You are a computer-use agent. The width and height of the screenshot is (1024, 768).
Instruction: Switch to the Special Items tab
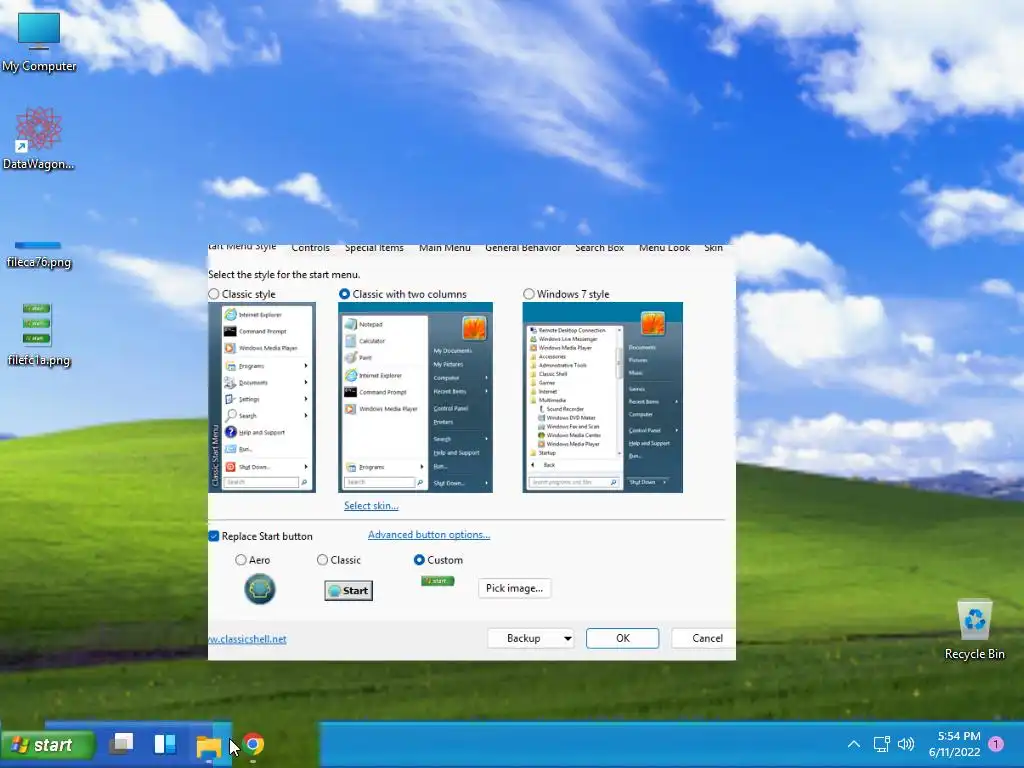(374, 248)
